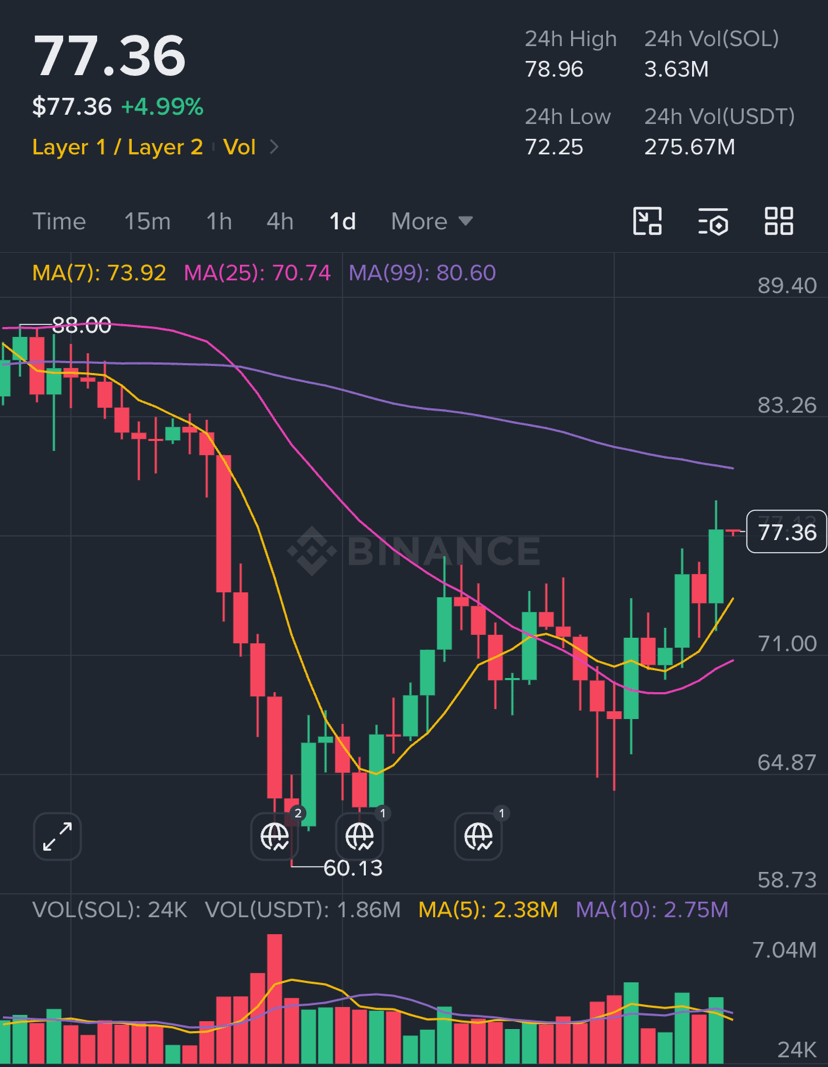This screenshot has width=828, height=1067.
Task: Click the chevron next to Vol
Action: [x=274, y=147]
